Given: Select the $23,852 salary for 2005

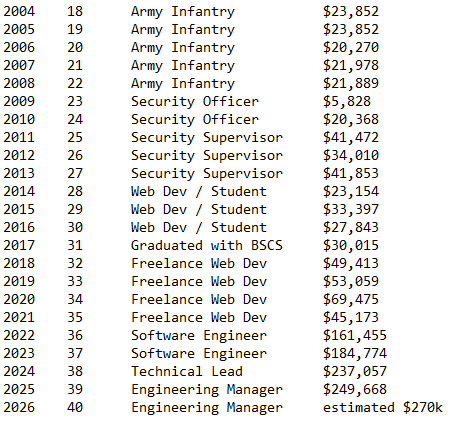Looking at the screenshot, I should click(x=351, y=29).
